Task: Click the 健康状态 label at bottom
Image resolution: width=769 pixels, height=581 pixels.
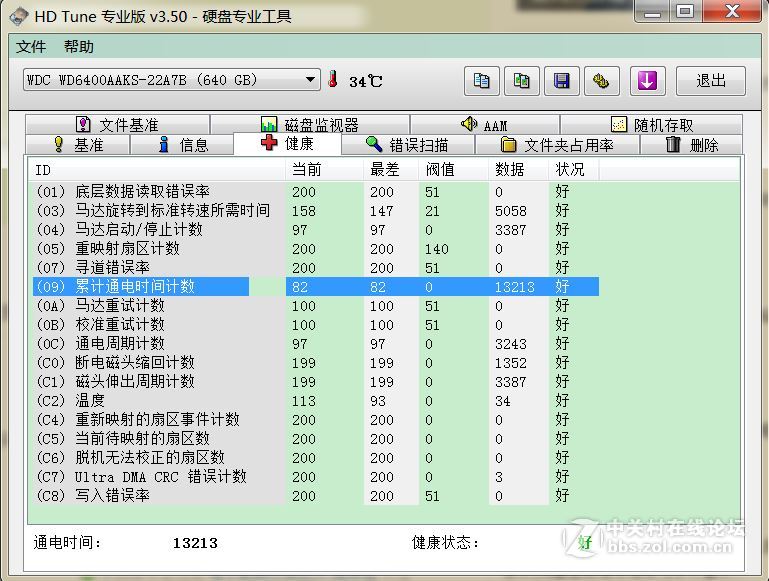Action: click(x=445, y=543)
